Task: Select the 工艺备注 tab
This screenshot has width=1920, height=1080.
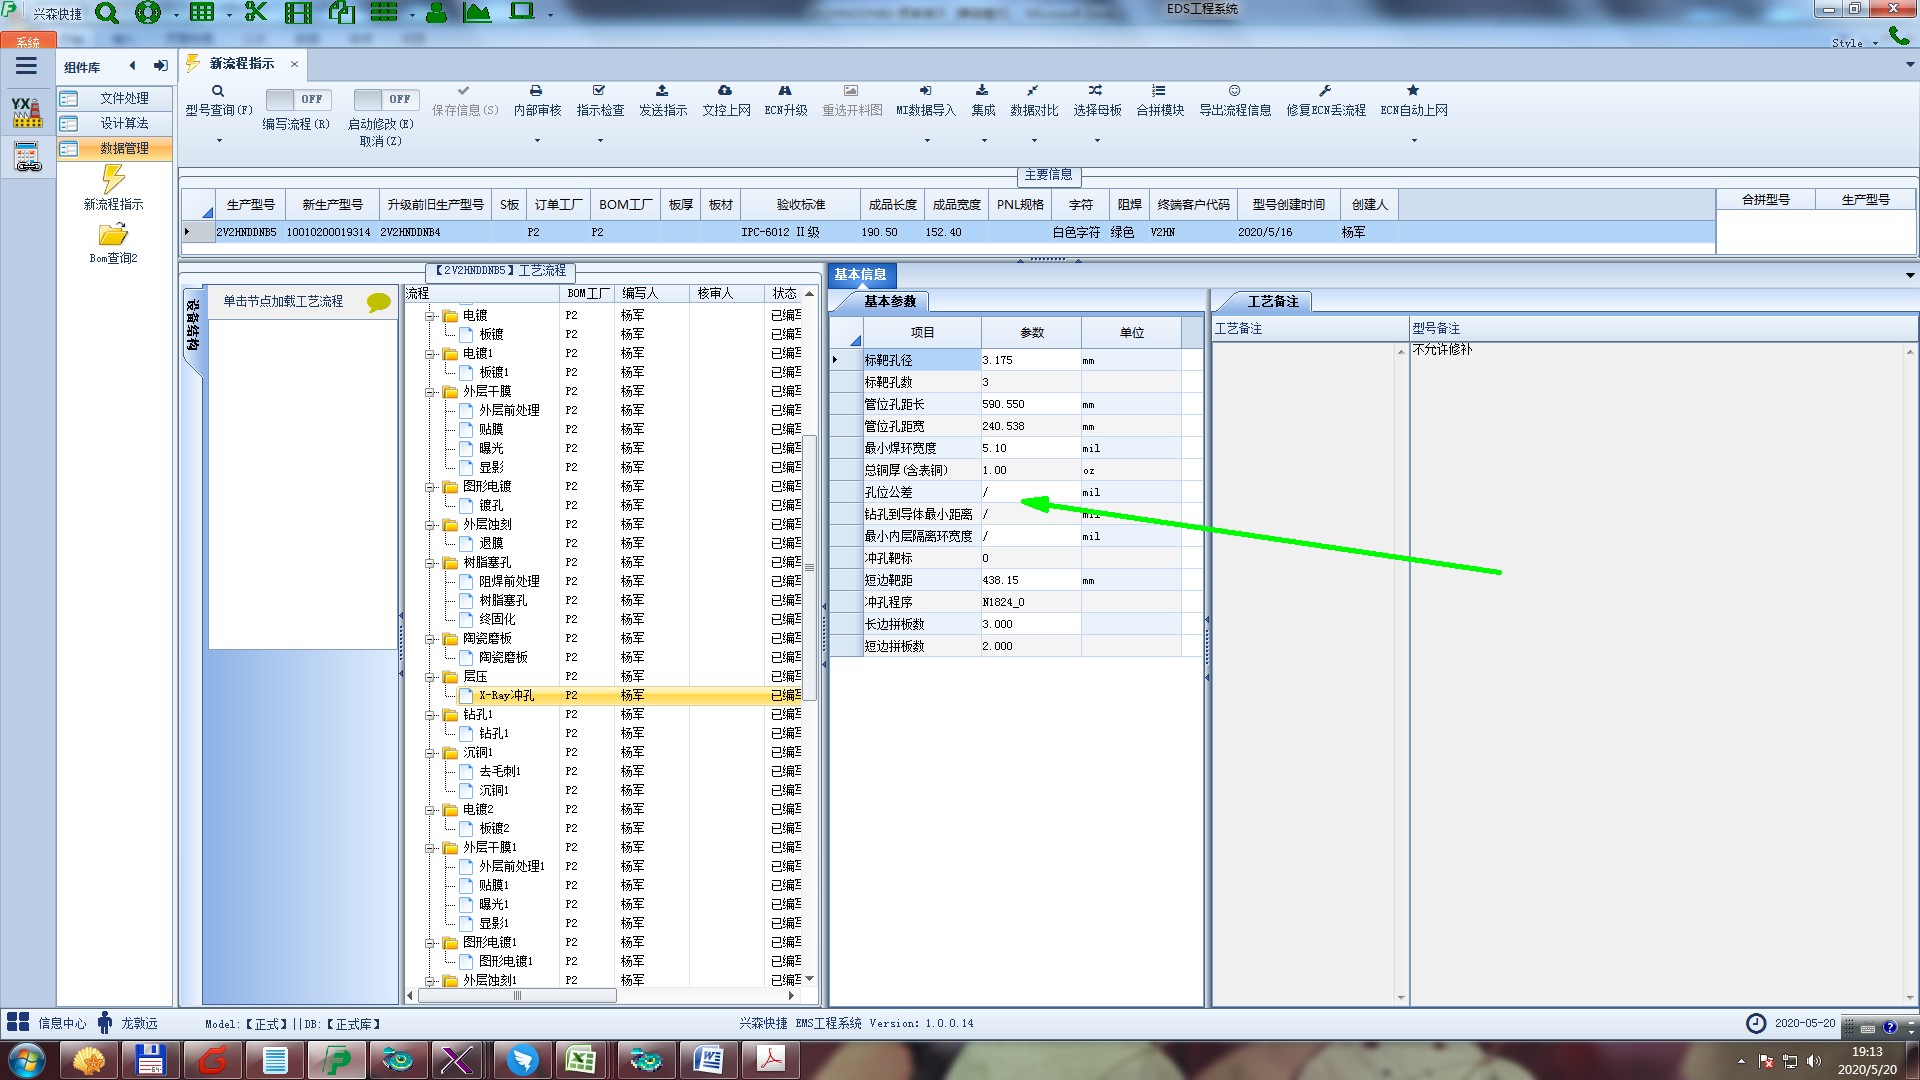Action: tap(1272, 301)
